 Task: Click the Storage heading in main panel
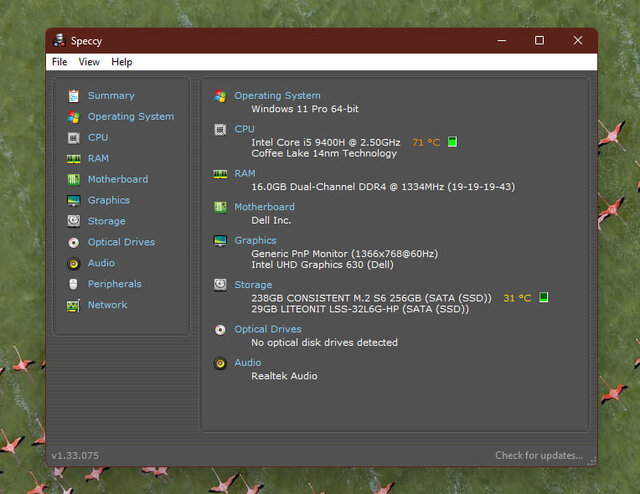[253, 285]
